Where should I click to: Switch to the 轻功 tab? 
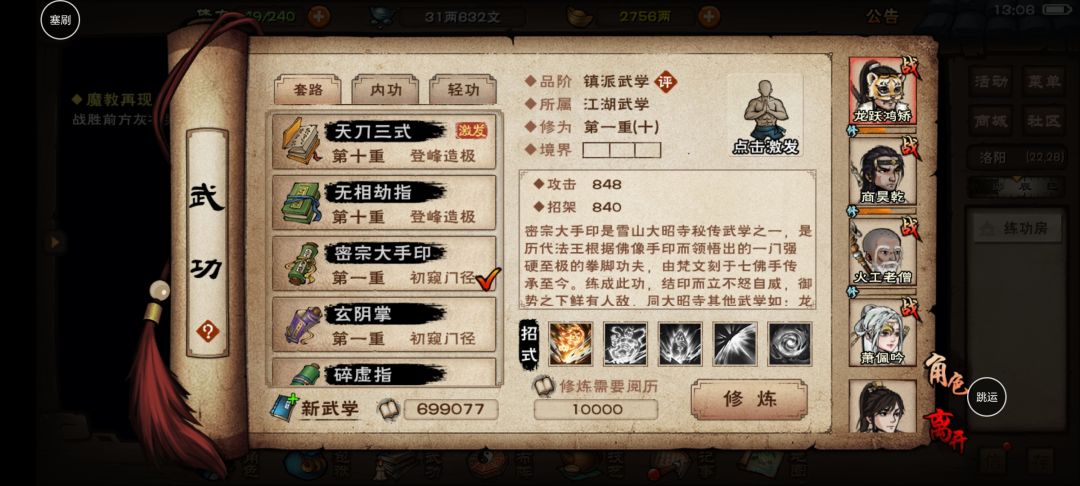(x=463, y=90)
